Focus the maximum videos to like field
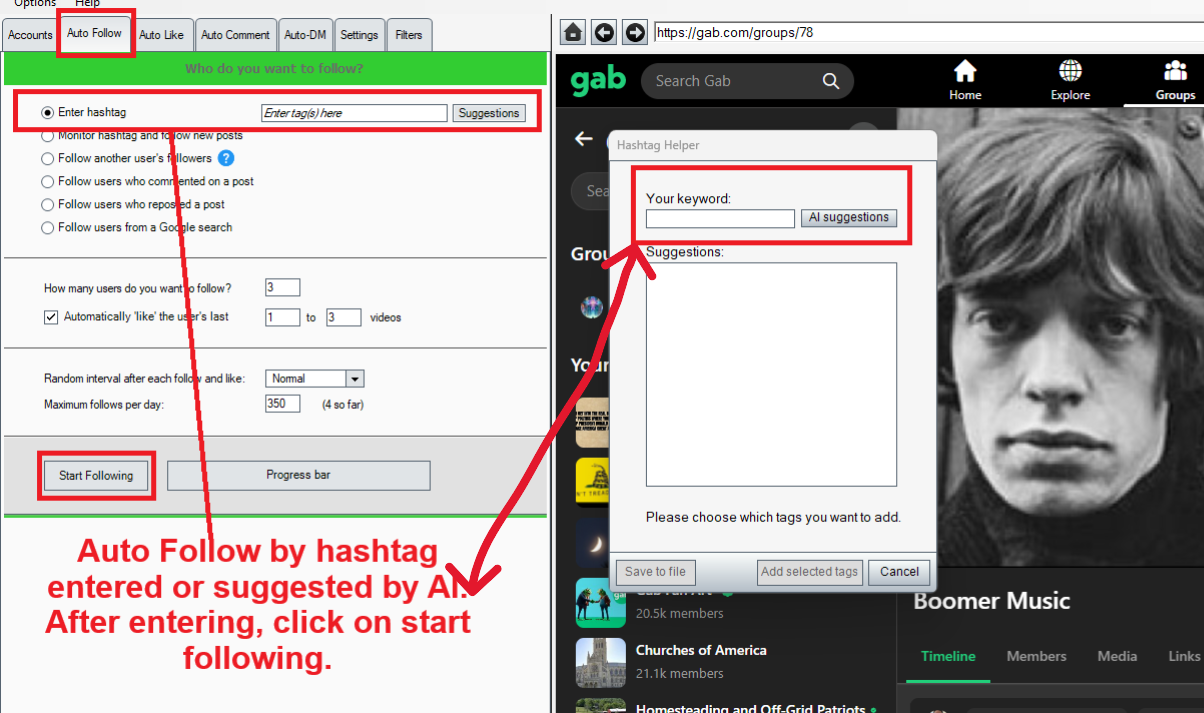 pos(344,318)
